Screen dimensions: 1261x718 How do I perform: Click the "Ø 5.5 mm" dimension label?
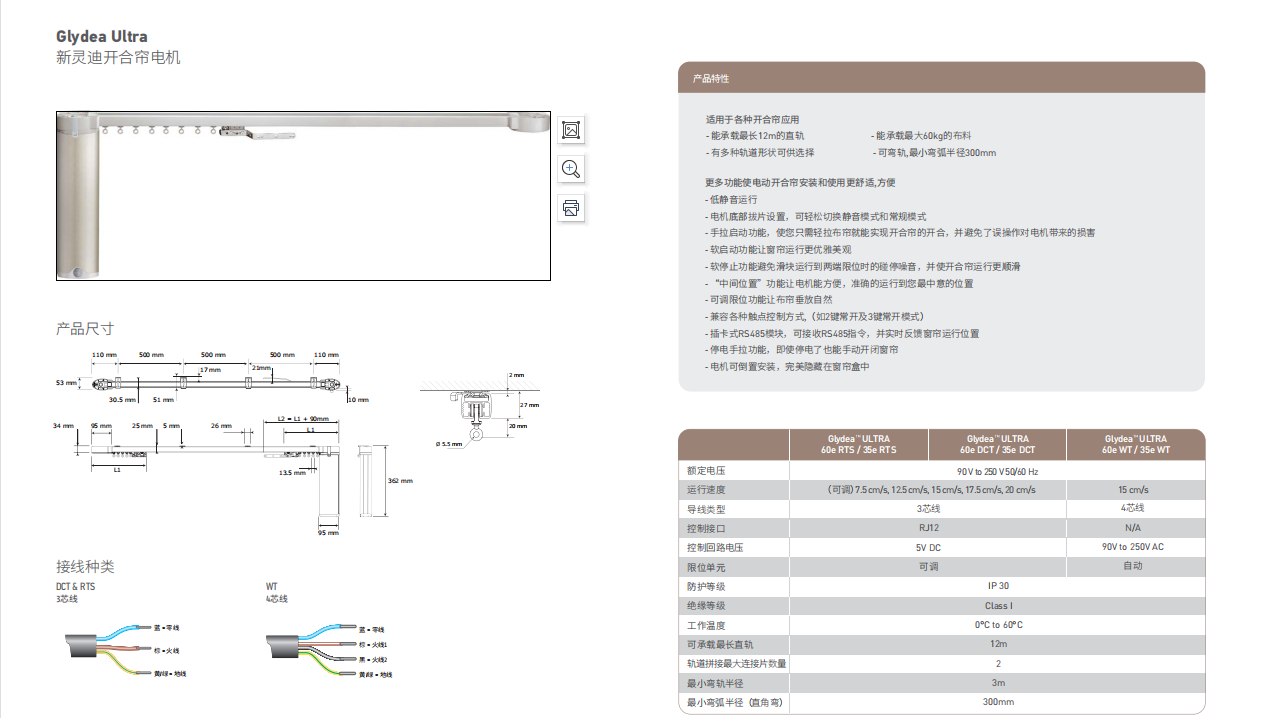click(449, 443)
